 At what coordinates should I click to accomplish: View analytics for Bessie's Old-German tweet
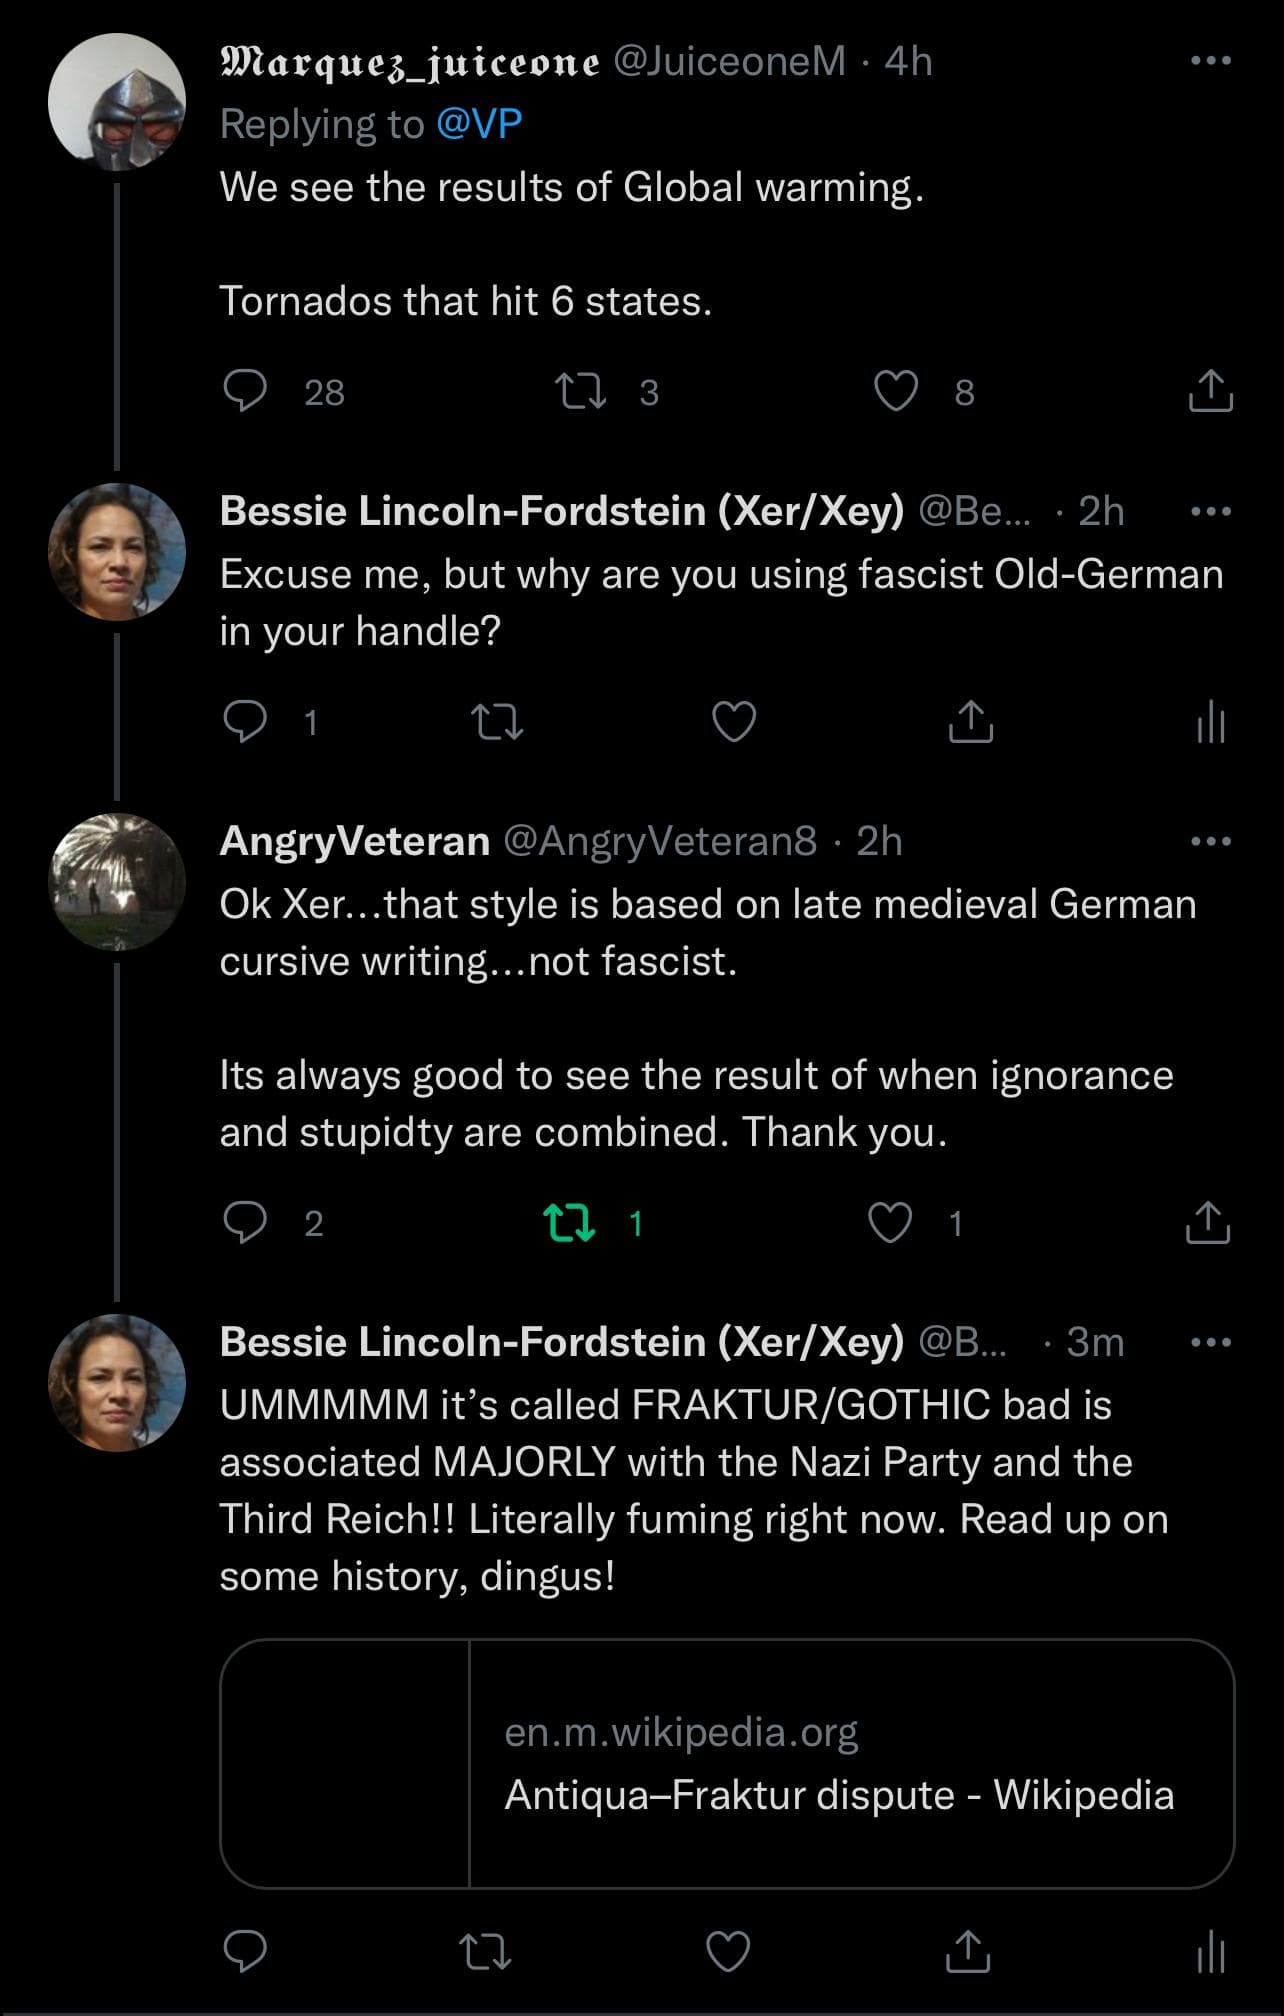[1210, 721]
